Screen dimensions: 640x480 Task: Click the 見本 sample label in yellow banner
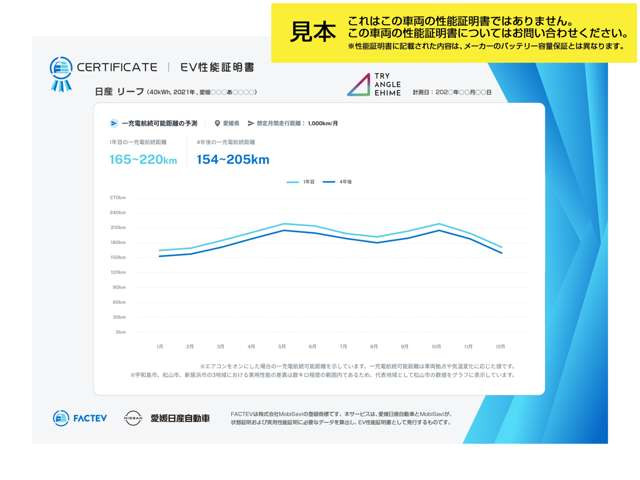point(312,32)
